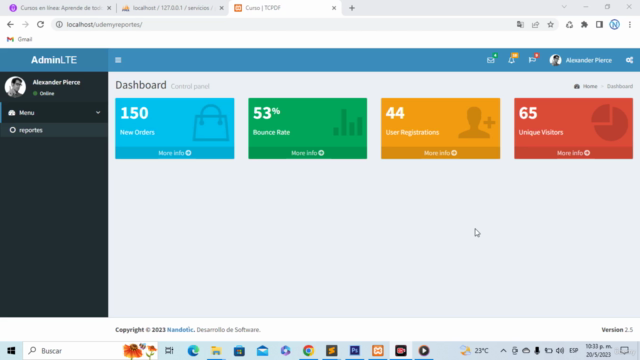Viewport: 640px width, 360px height.
Task: Toggle the browser side panel
Action: pos(599,24)
